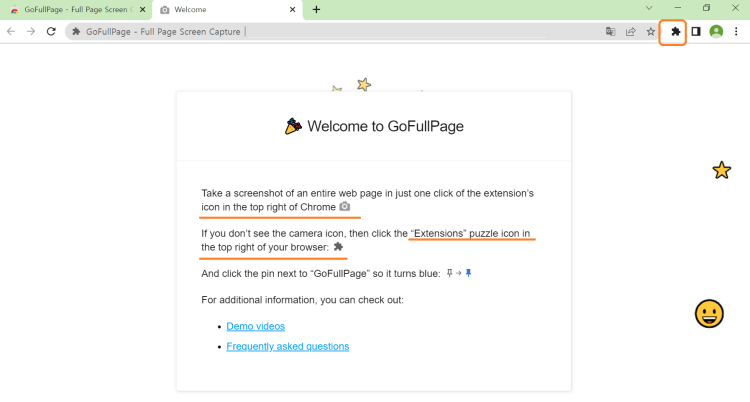Click the browser forward arrow
The width and height of the screenshot is (750, 402).
coord(31,32)
